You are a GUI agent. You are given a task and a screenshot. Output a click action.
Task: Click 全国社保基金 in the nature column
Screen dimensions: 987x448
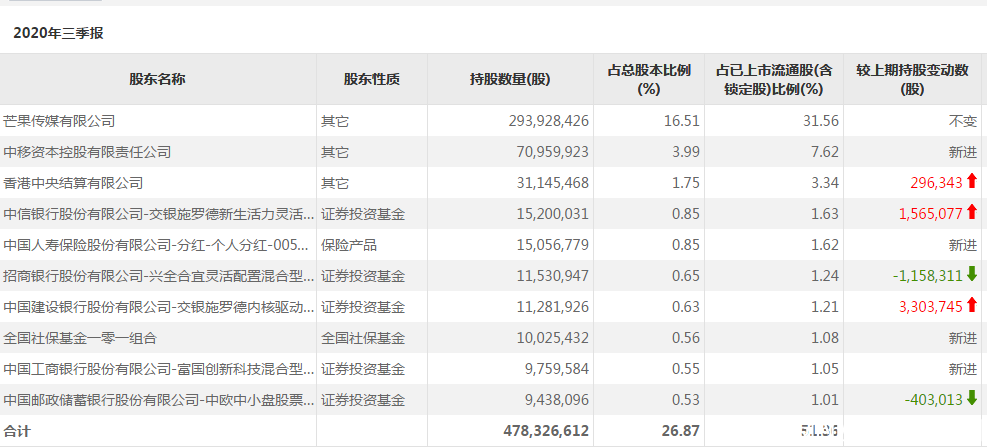(x=363, y=338)
